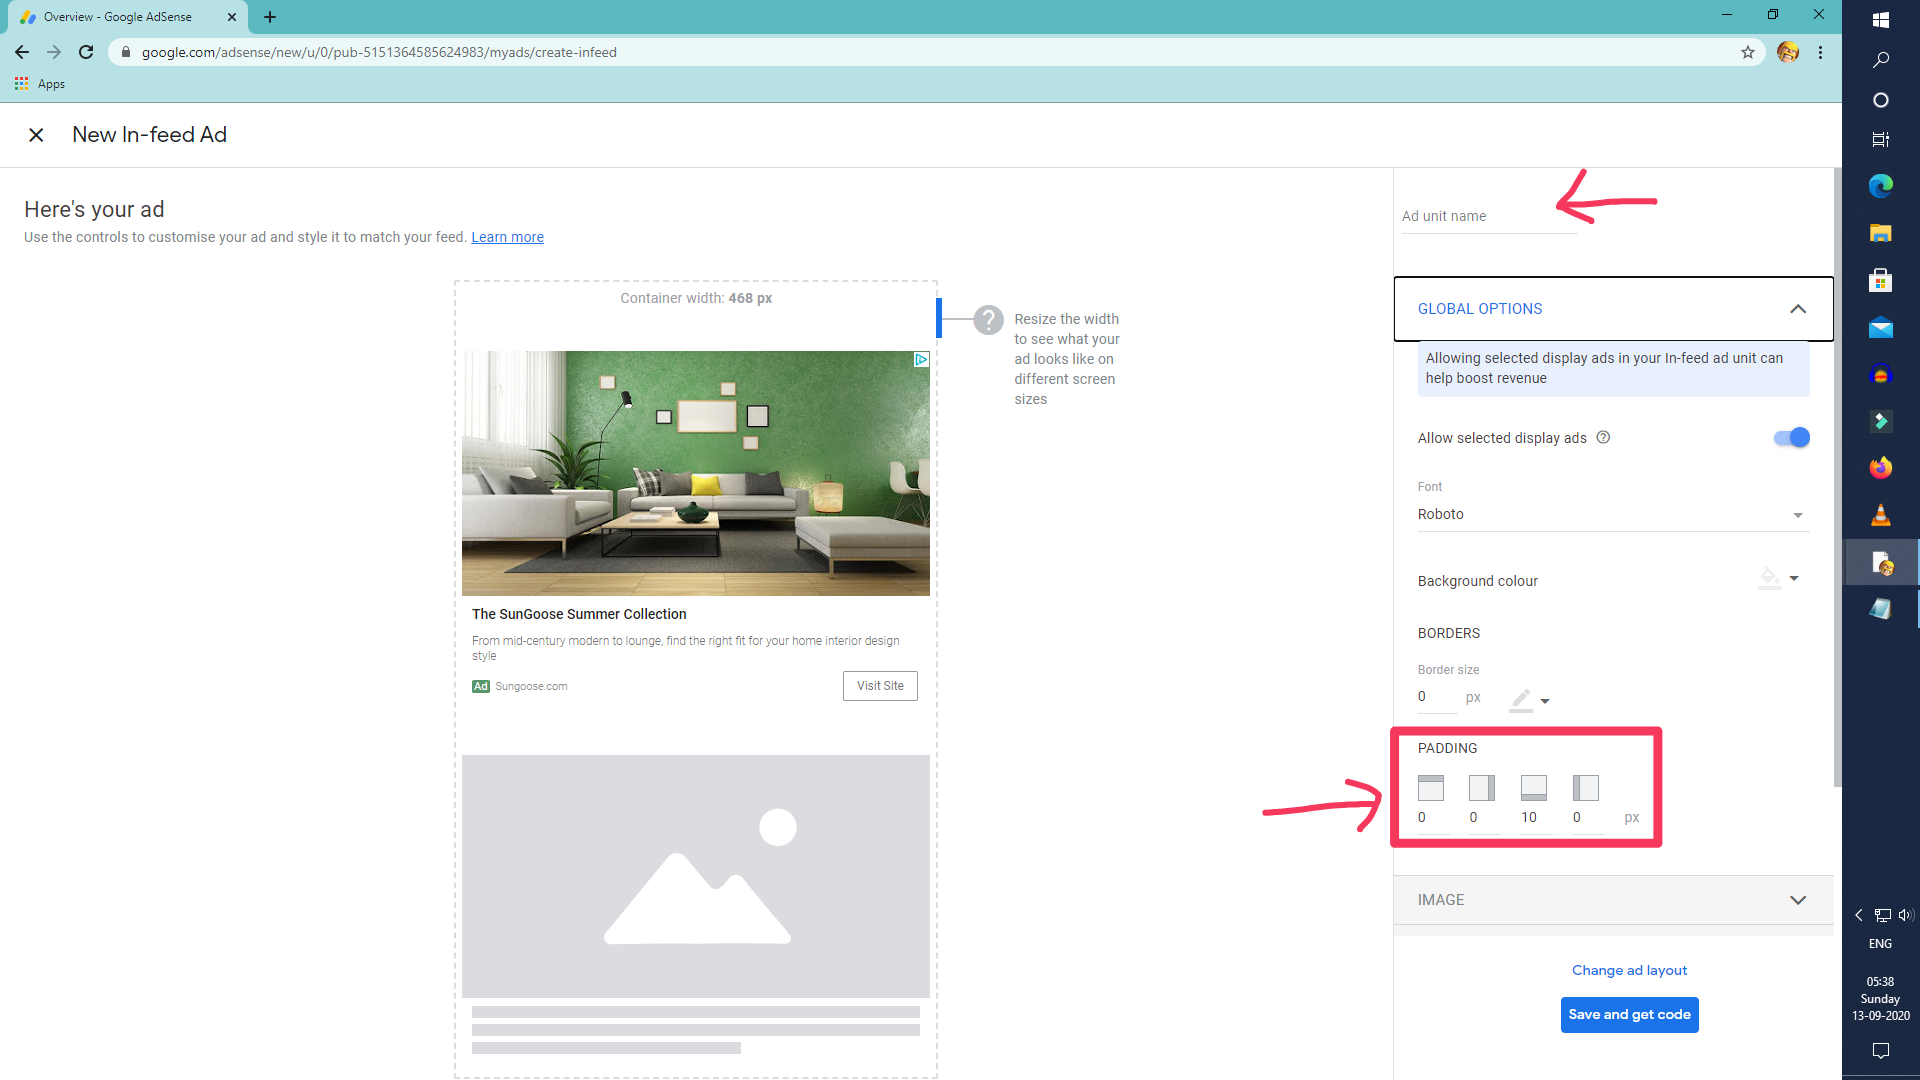Screen dimensions: 1920x1080
Task: Collapse the GLOBAL OPTIONS section
Action: pyautogui.click(x=1797, y=309)
